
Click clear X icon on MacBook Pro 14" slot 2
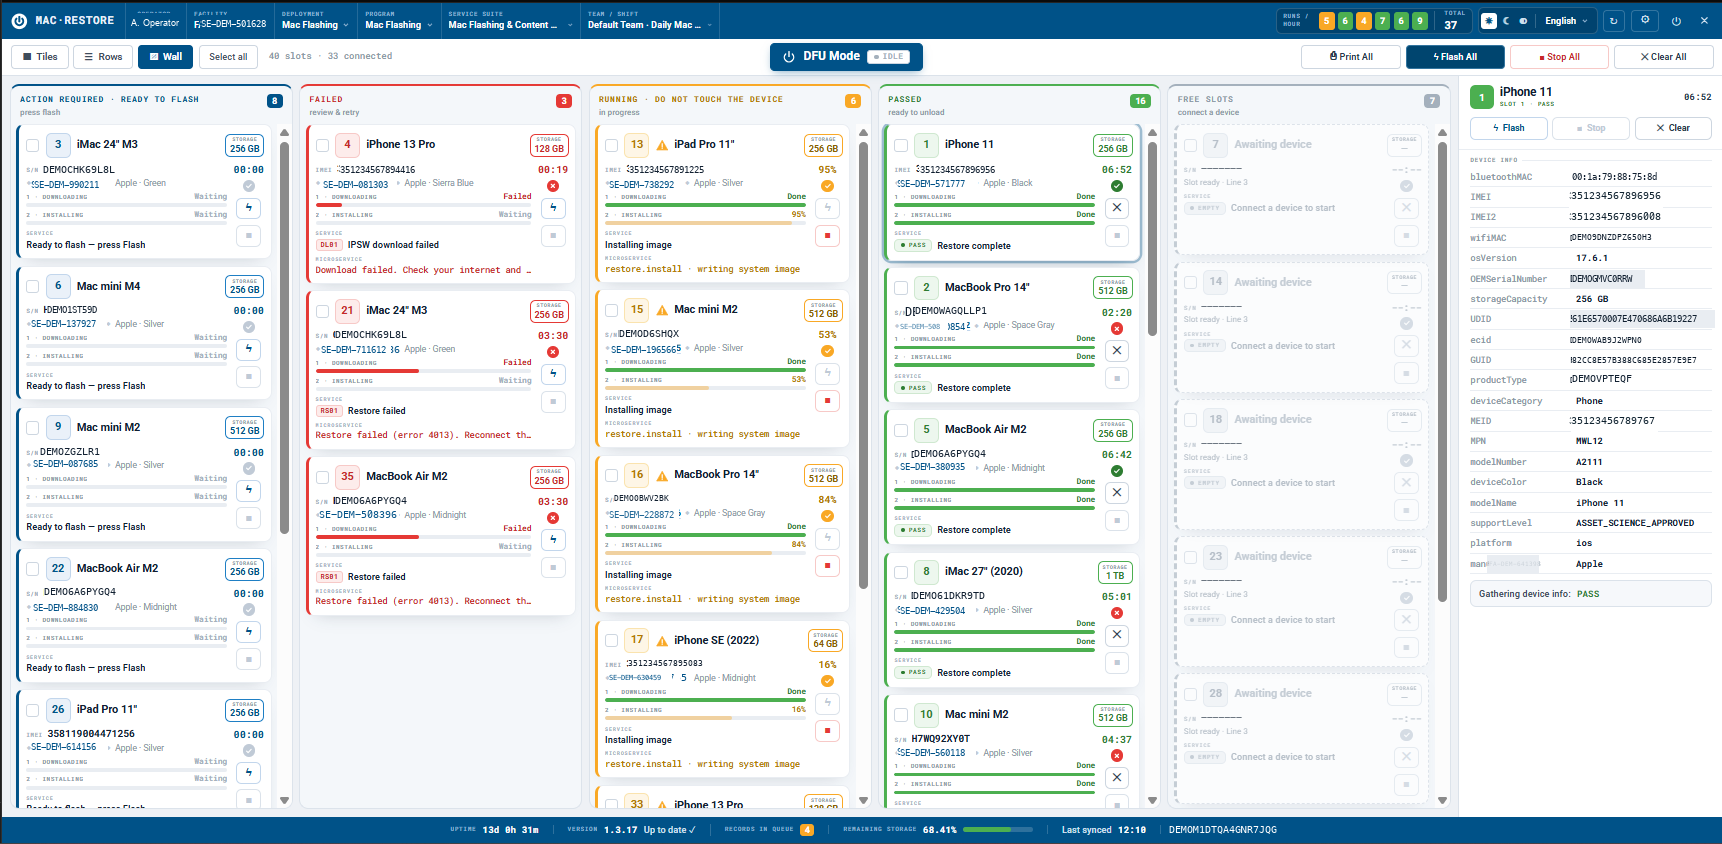(1117, 351)
